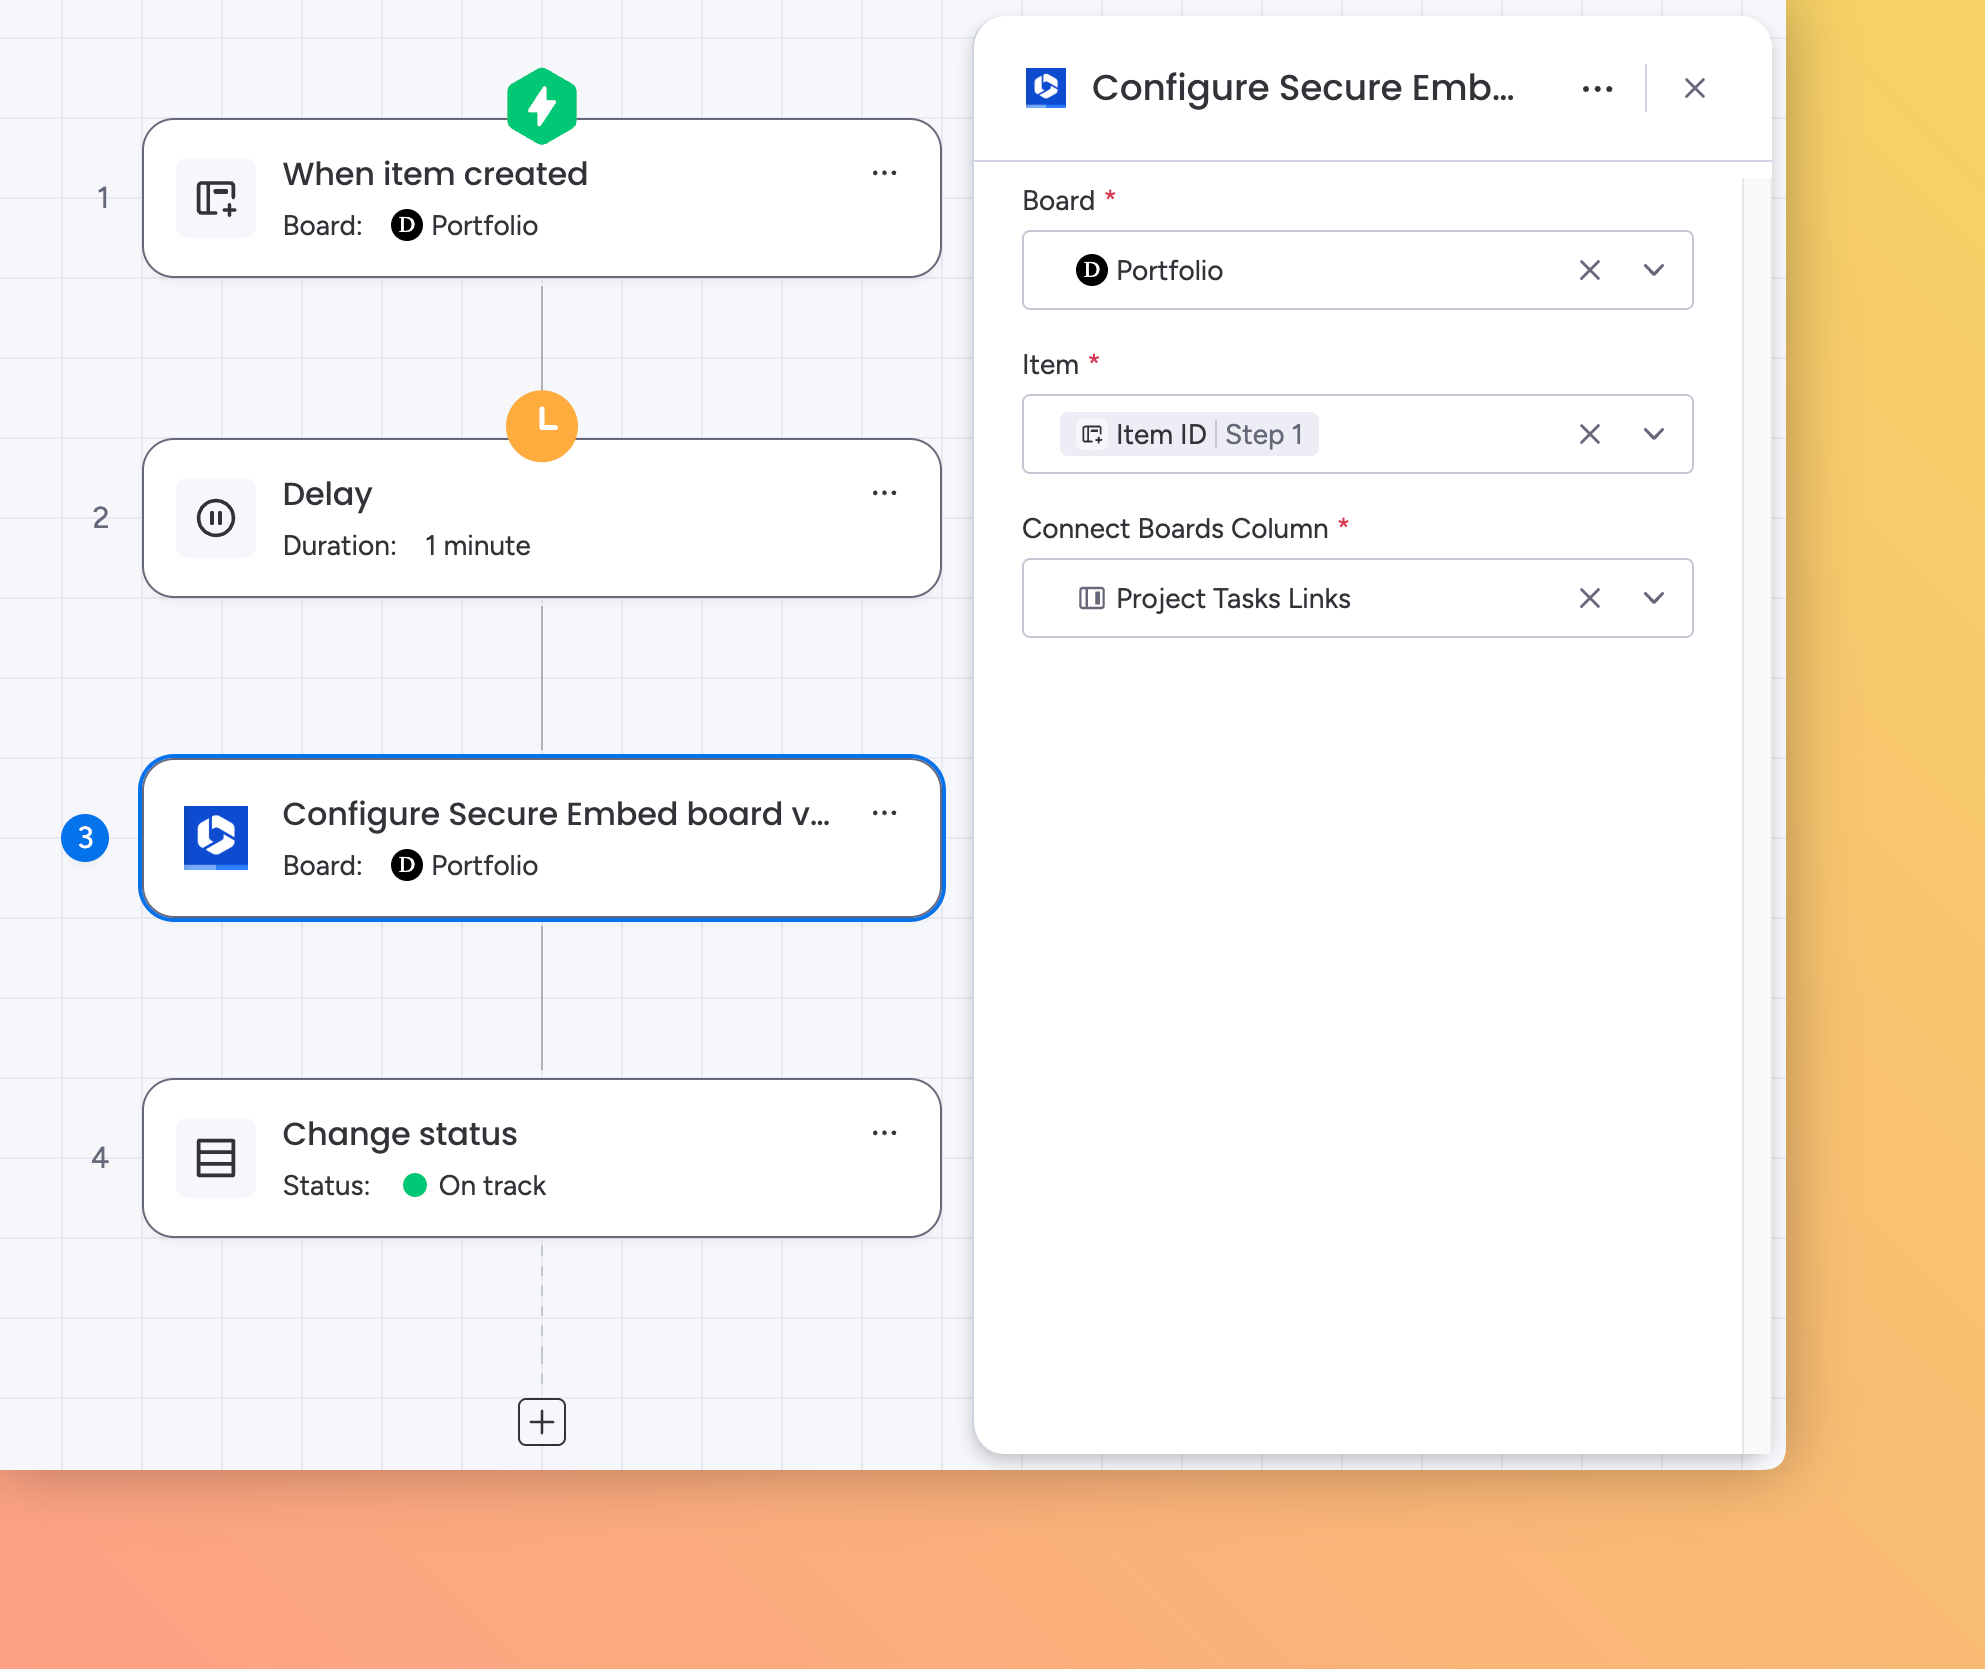Screen dimensions: 1985x1669
Task: Select the item created board icon
Action: click(216, 198)
